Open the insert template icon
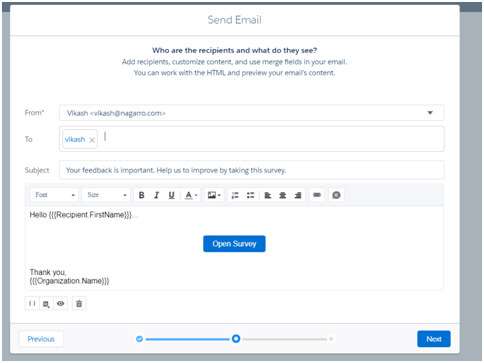This screenshot has width=484, height=363. click(x=46, y=304)
